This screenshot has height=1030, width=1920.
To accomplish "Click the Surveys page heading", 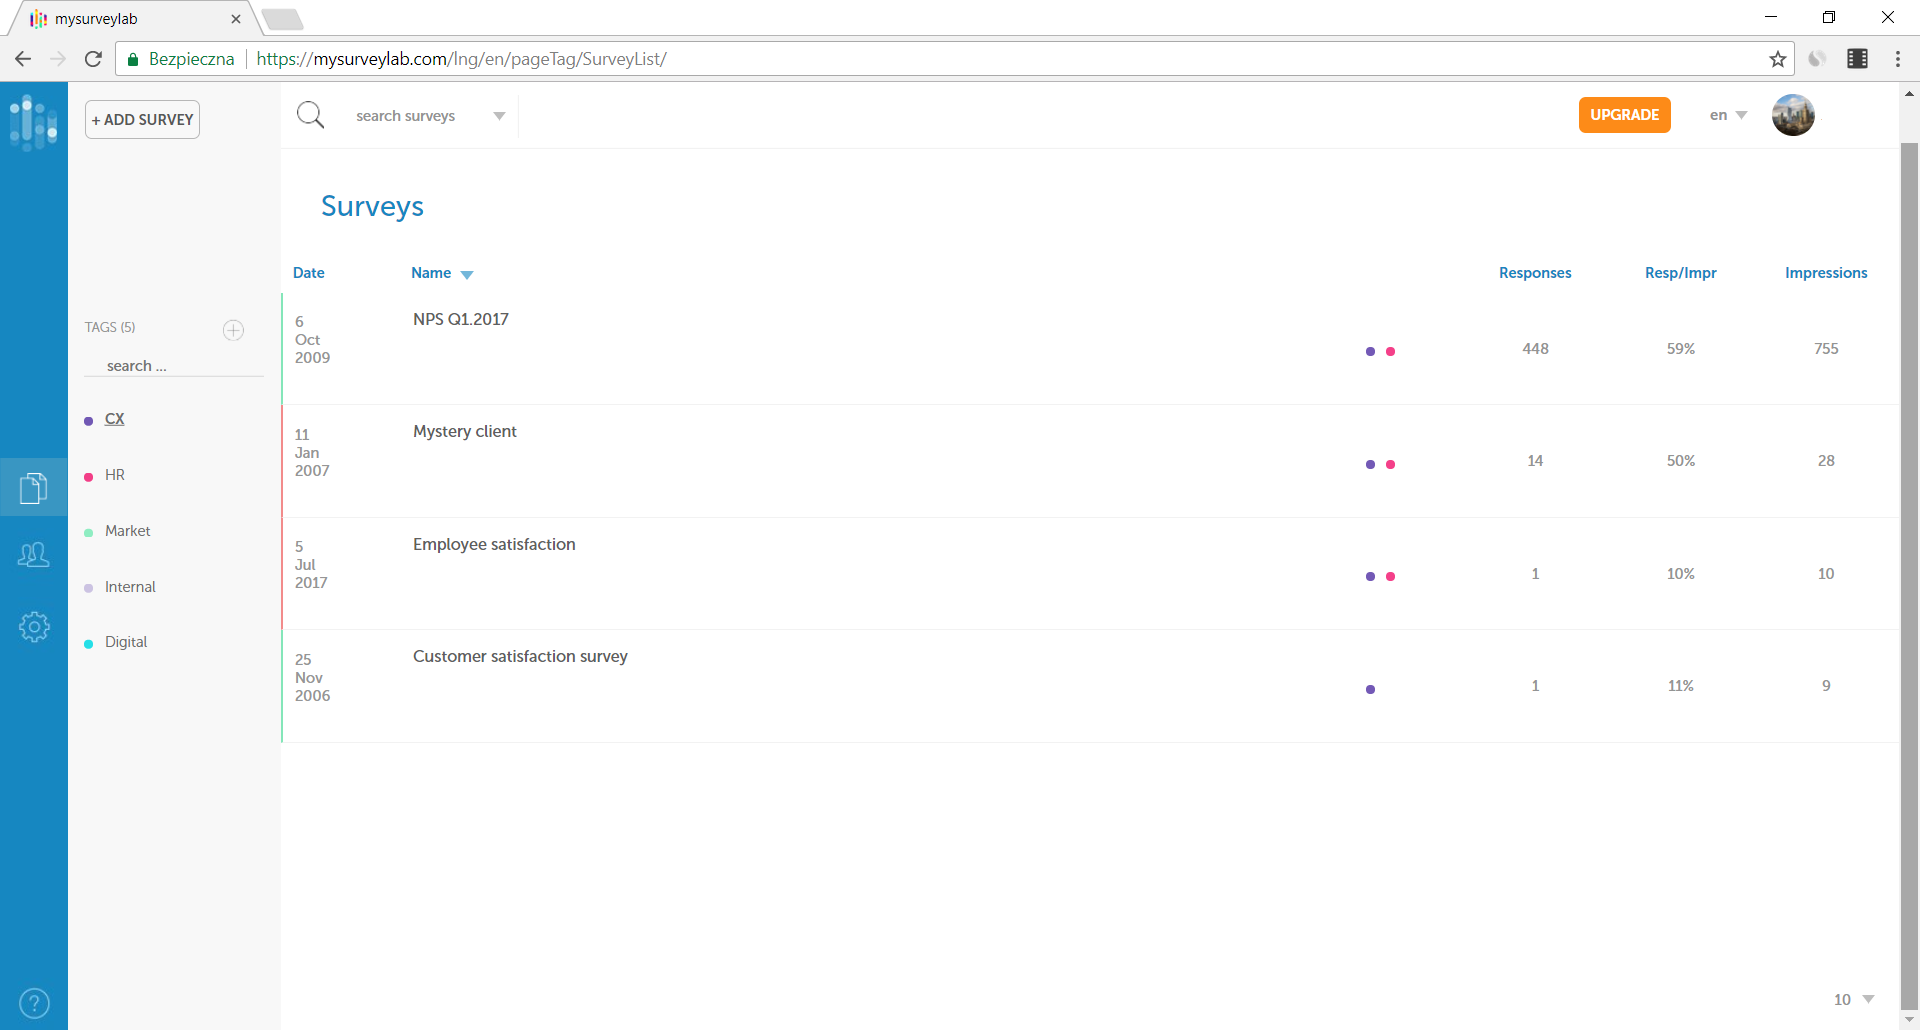I will click(x=372, y=206).
